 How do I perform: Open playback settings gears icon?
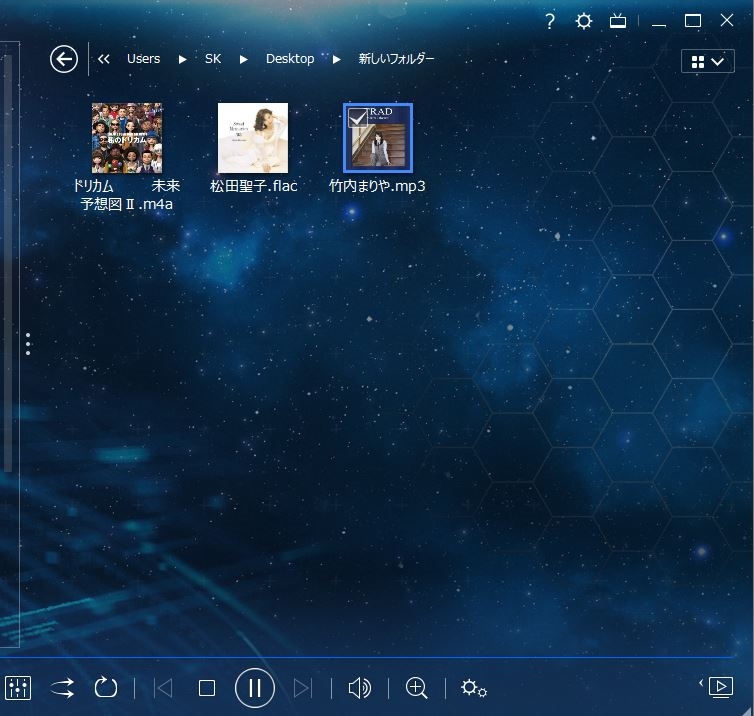click(x=474, y=688)
